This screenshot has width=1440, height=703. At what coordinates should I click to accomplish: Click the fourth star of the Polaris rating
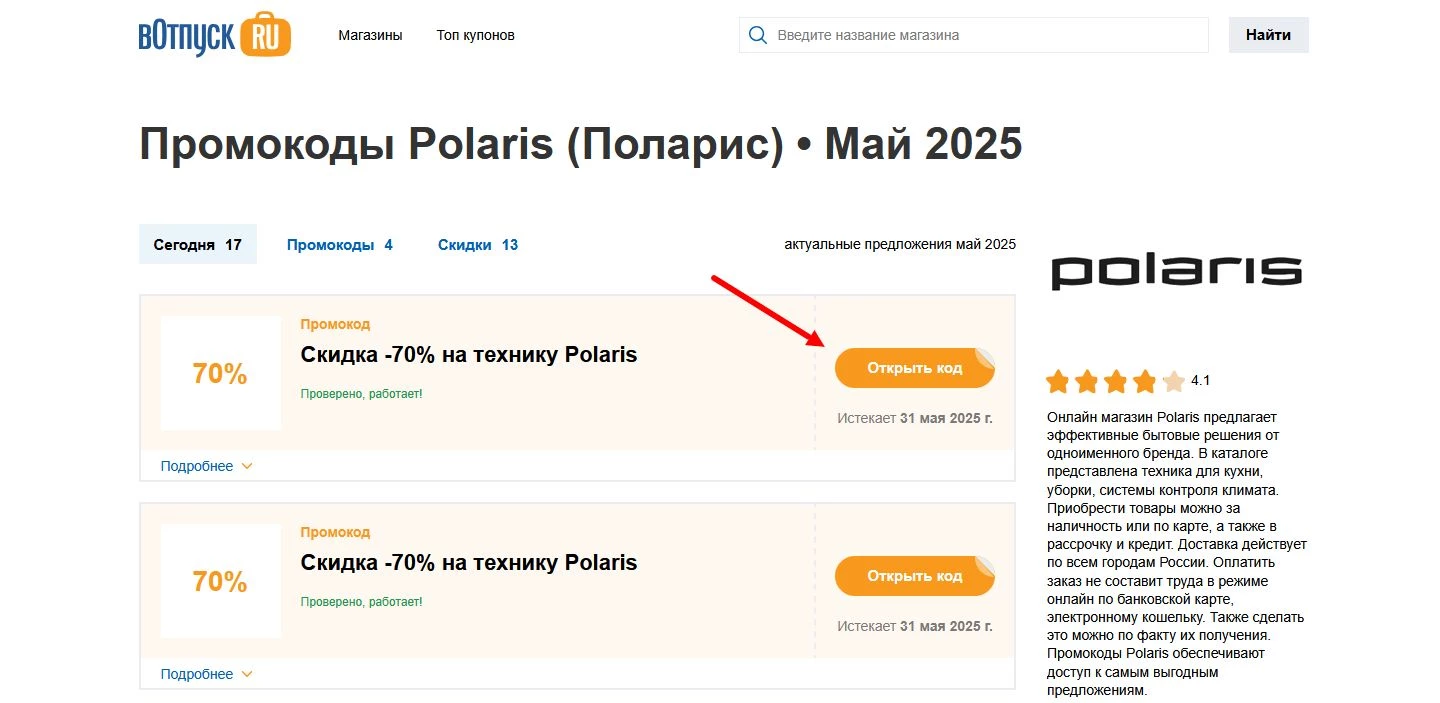[1144, 381]
